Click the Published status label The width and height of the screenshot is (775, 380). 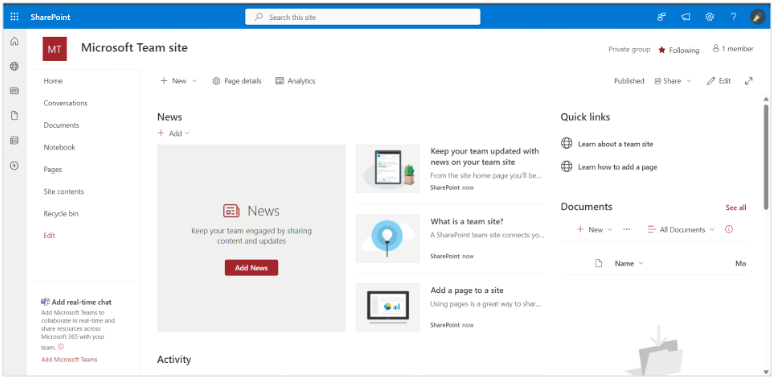coord(629,81)
